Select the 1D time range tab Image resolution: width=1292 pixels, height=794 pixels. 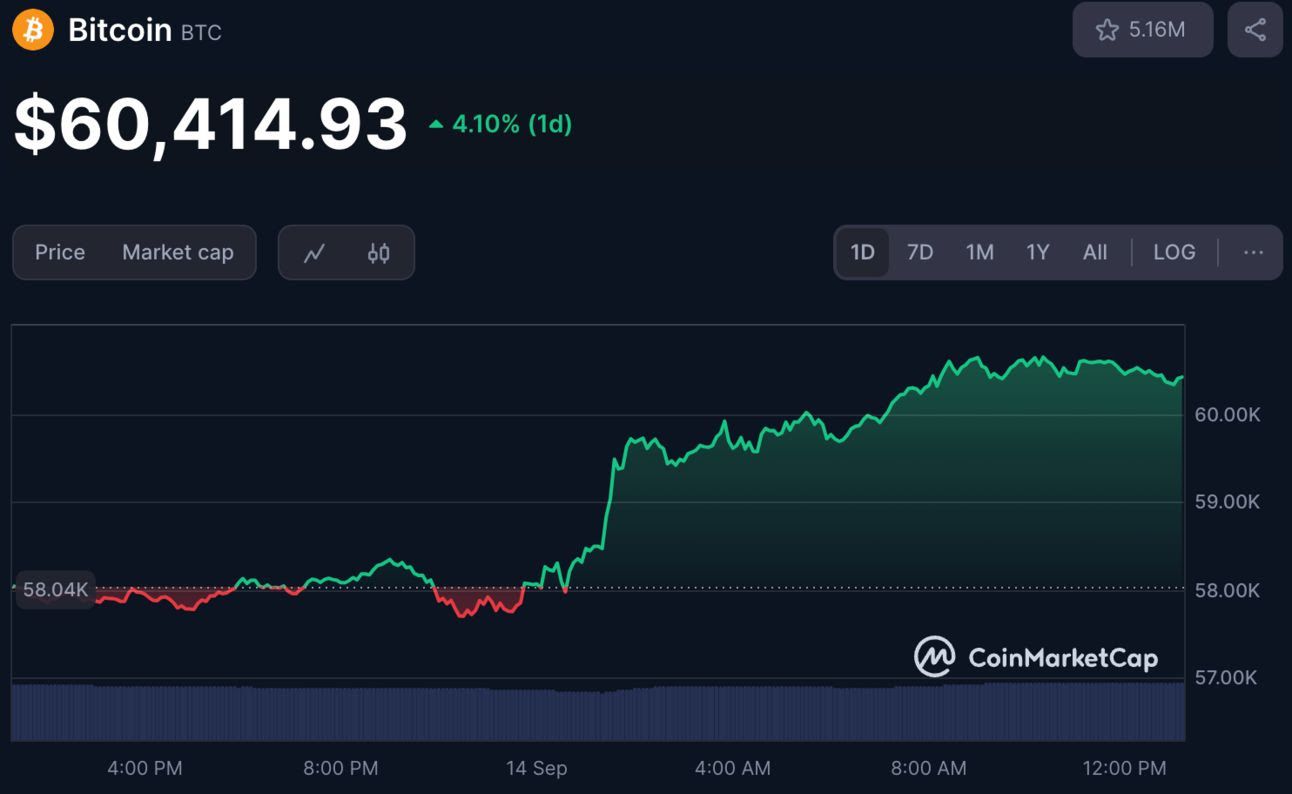[x=862, y=252]
